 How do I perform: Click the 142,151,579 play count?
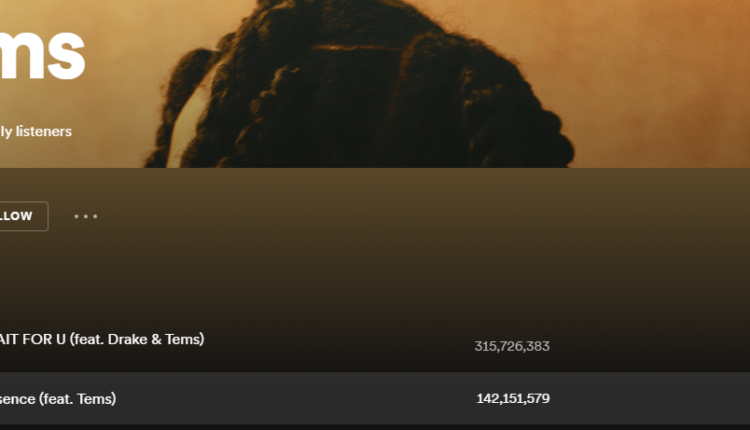pyautogui.click(x=513, y=398)
